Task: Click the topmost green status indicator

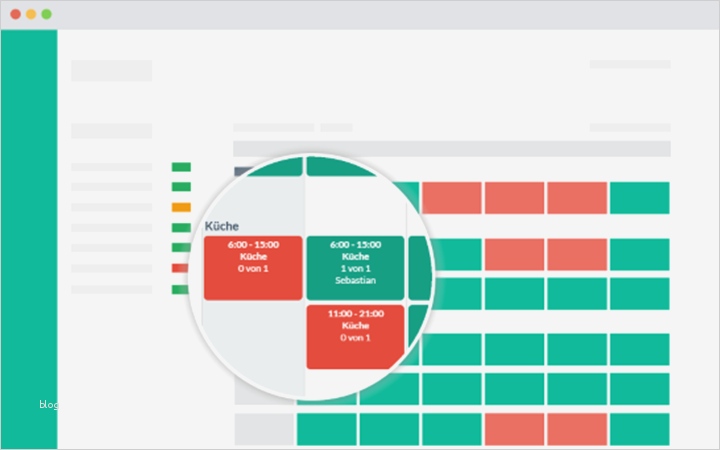Action: coord(181,167)
